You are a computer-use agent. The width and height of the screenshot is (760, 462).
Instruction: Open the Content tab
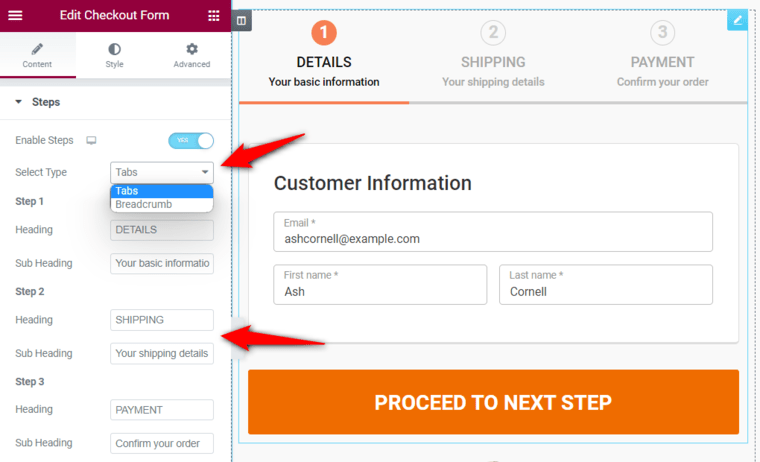[x=37, y=55]
